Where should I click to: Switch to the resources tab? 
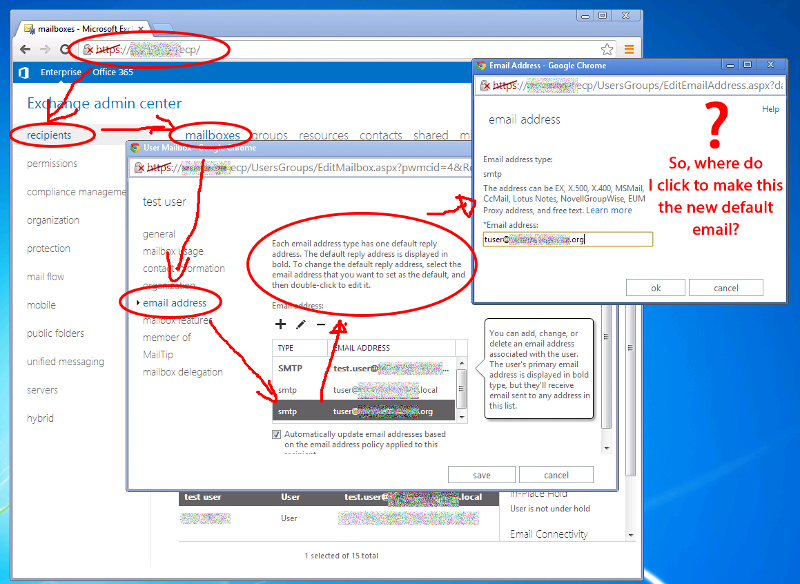[323, 135]
